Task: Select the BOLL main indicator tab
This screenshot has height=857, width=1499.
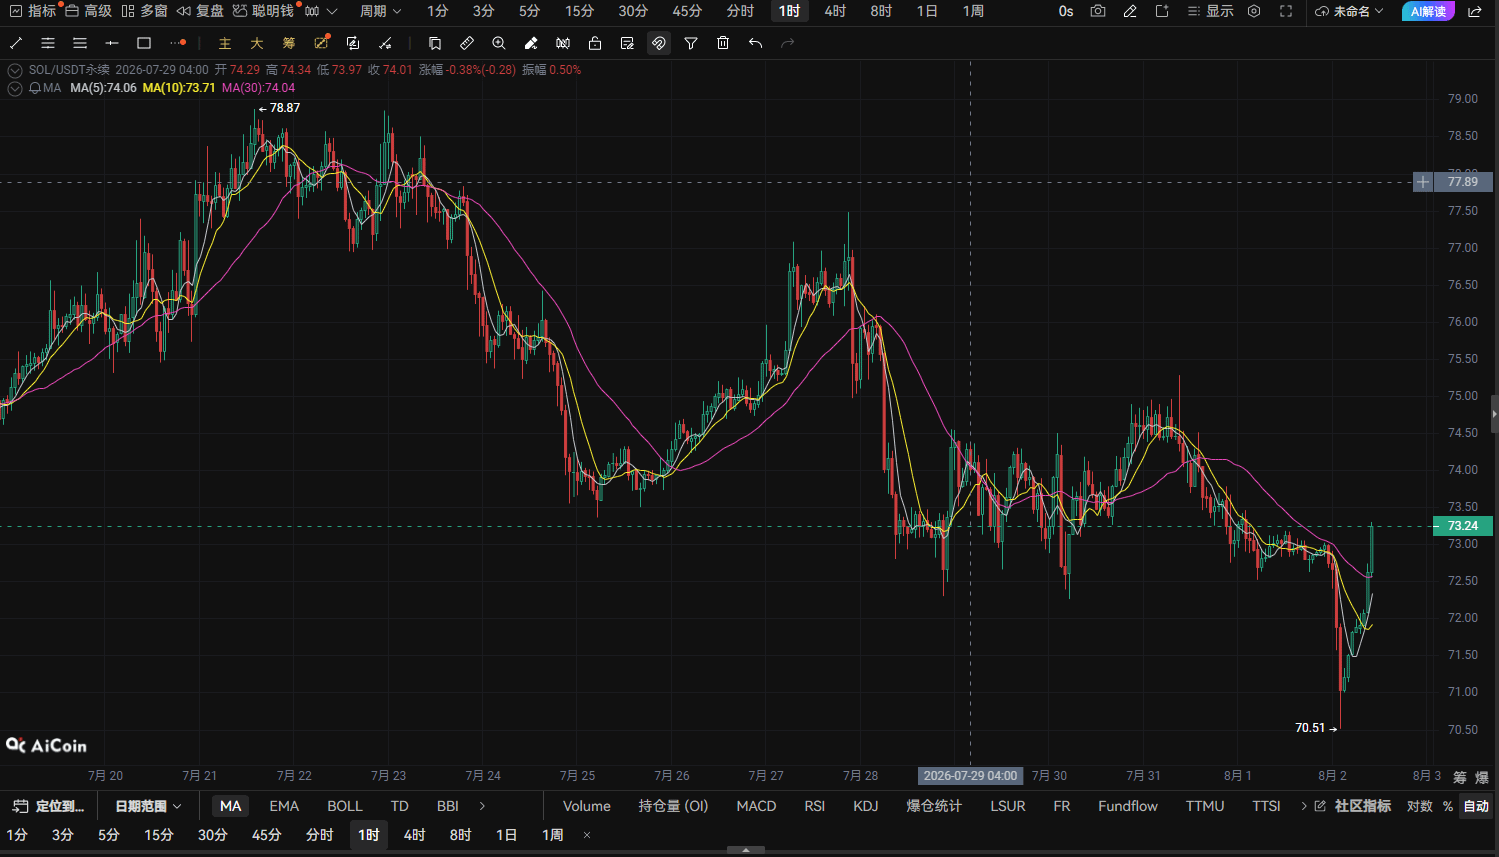Action: [345, 806]
